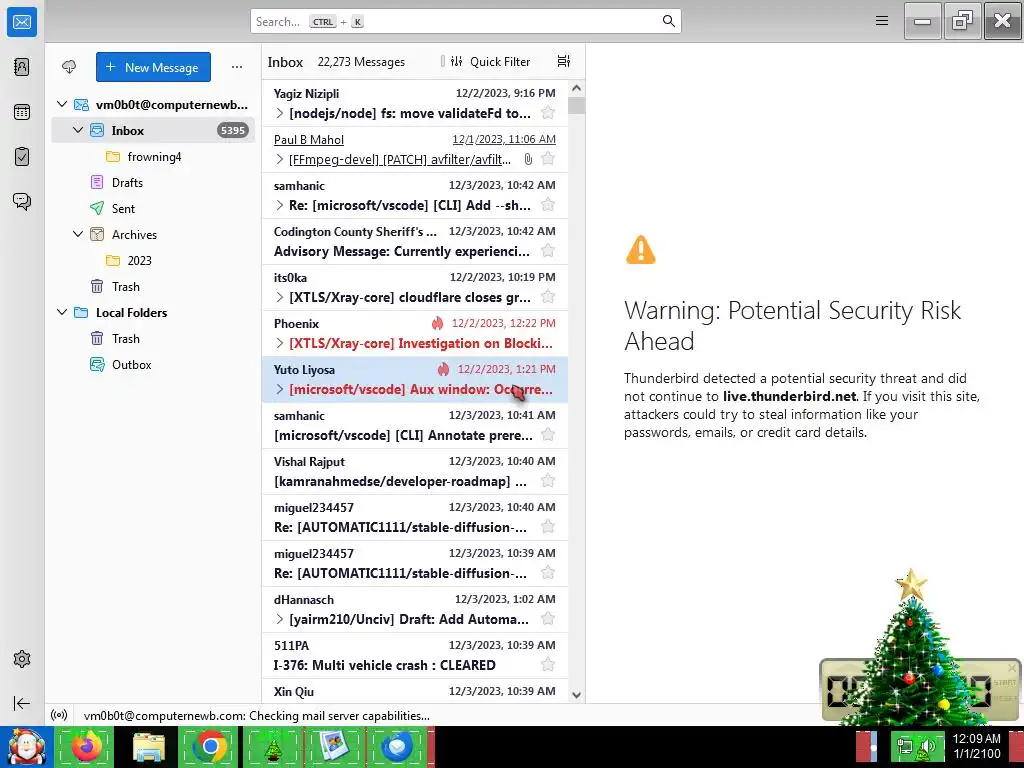Open the photo viewer taskbar icon

click(335, 746)
